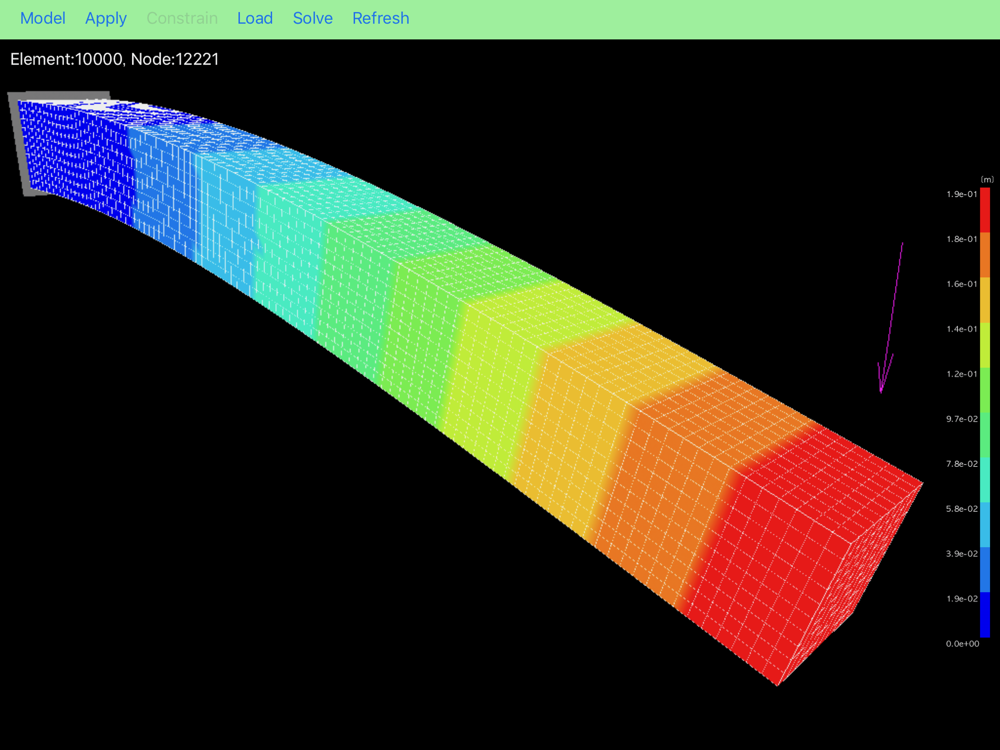Open the Load menu
The width and height of the screenshot is (1000, 750).
[255, 18]
